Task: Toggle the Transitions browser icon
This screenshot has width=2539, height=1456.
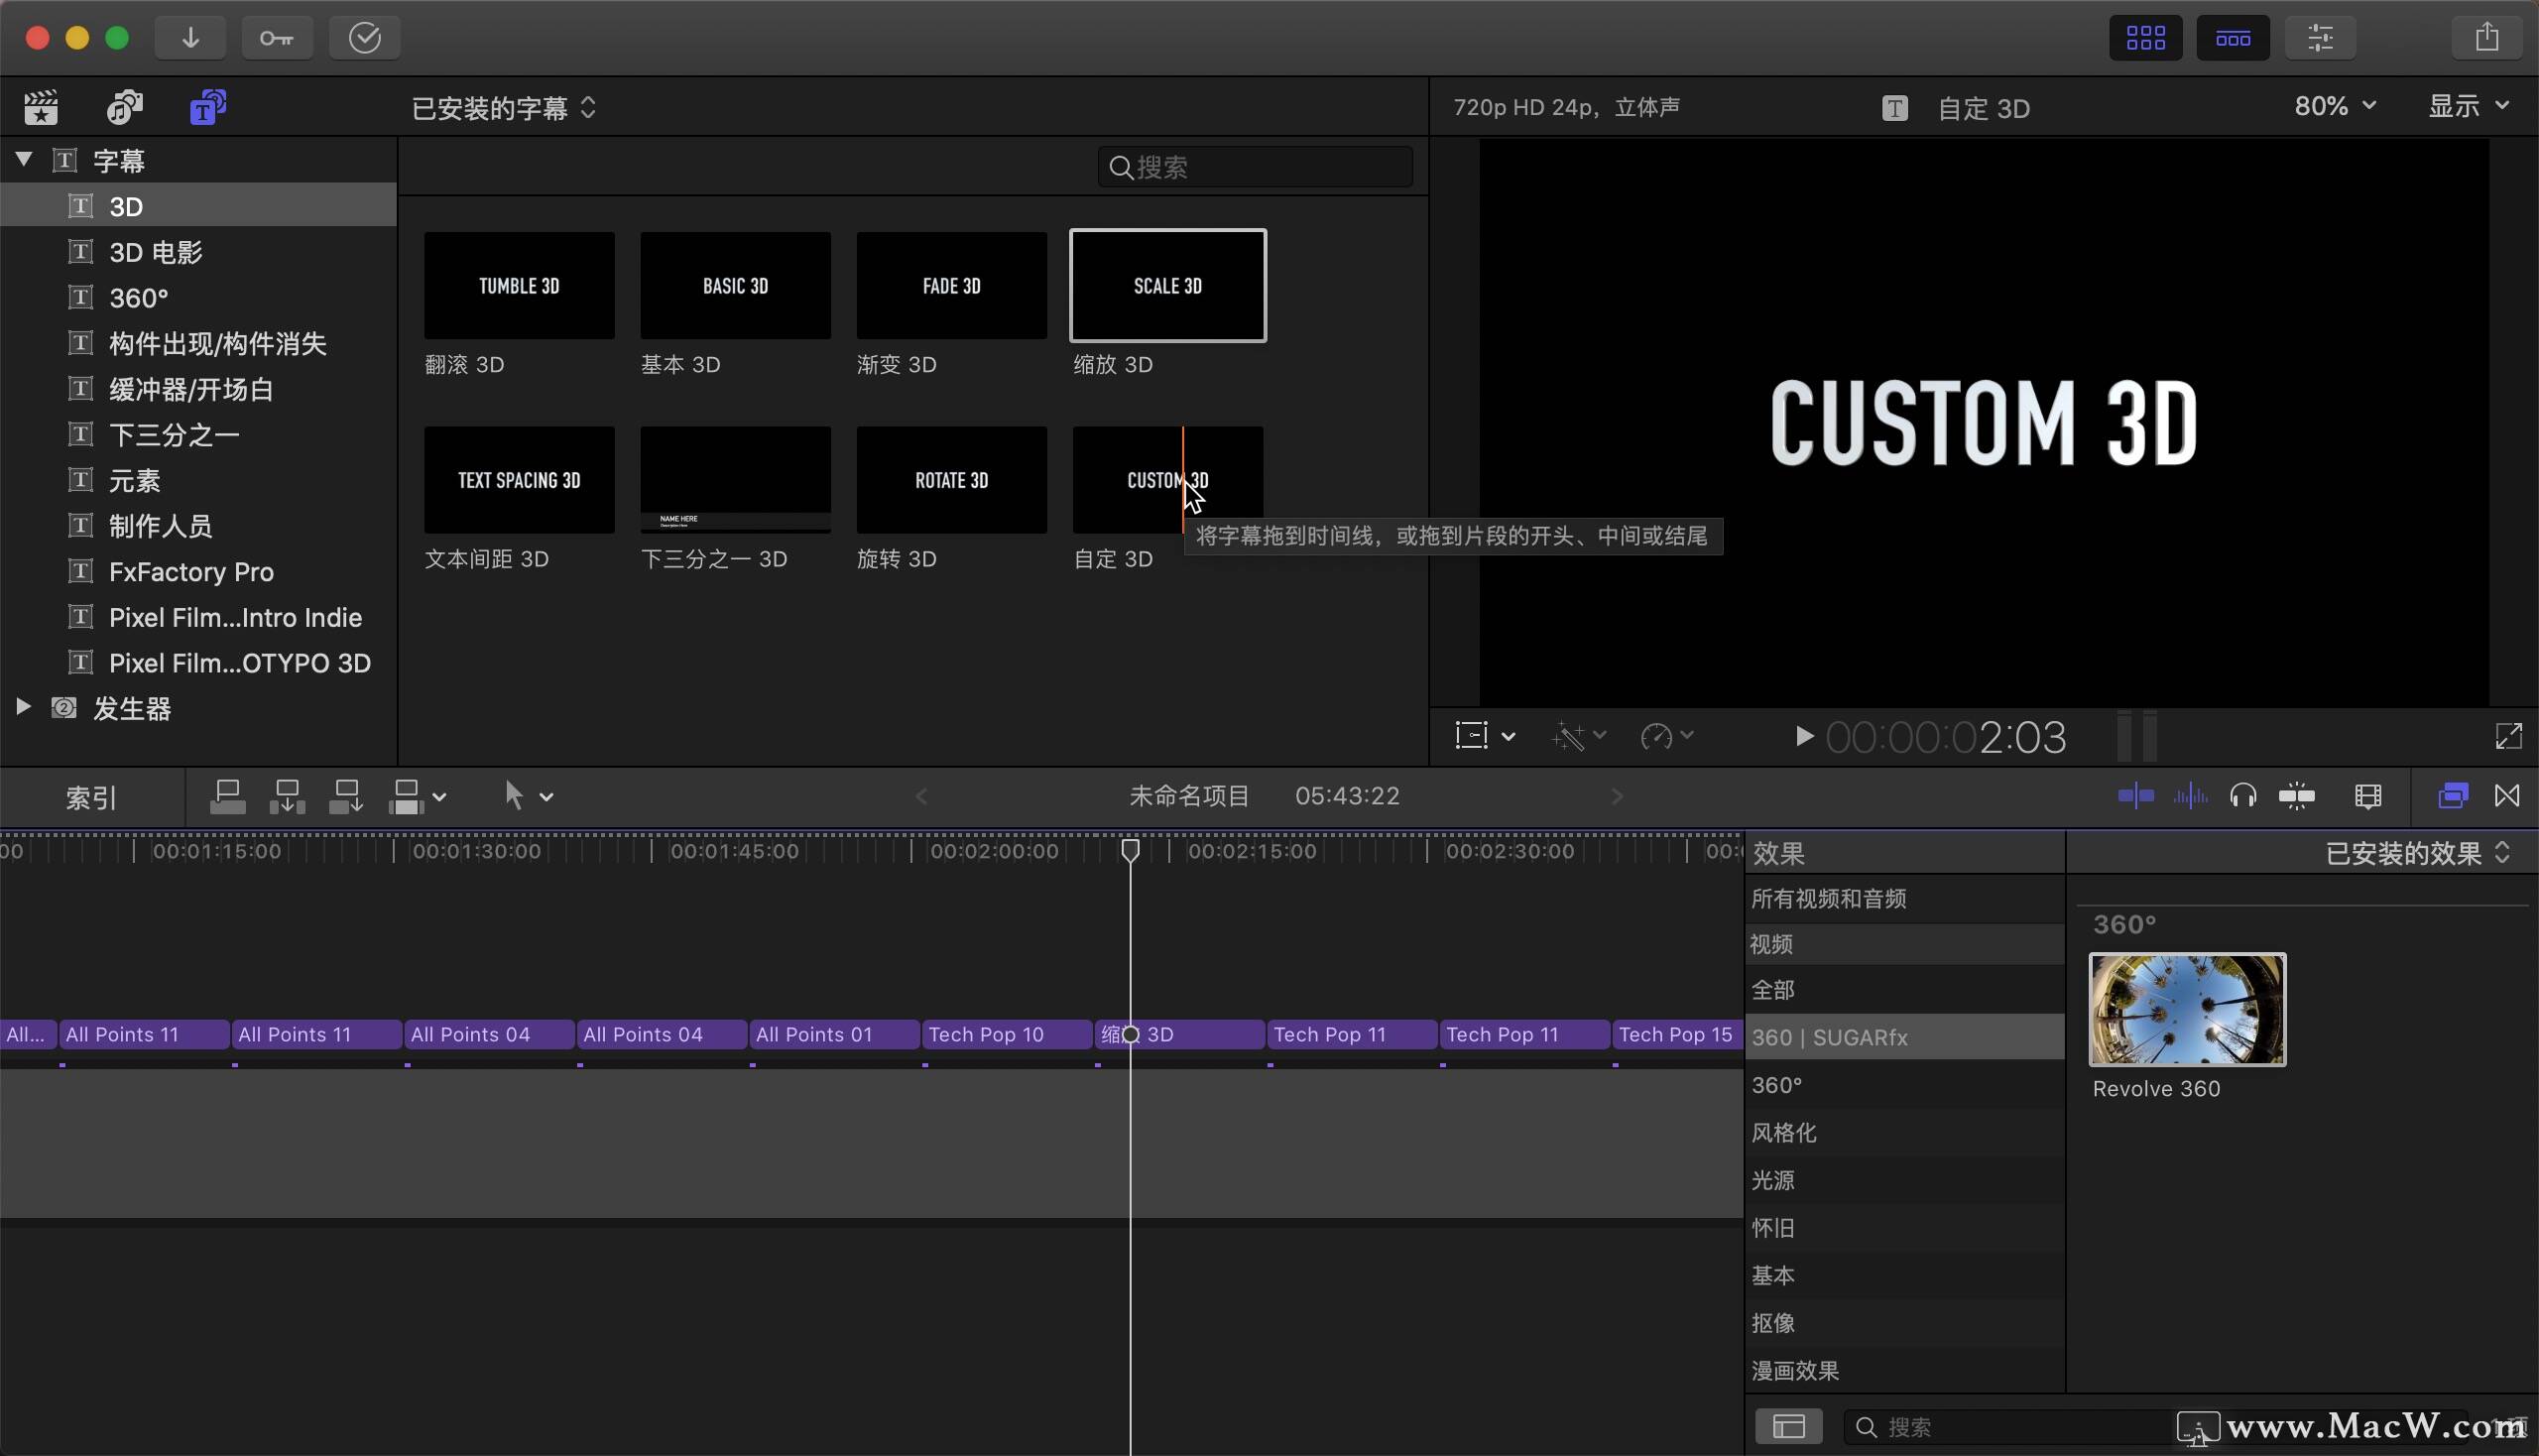Action: click(x=2506, y=796)
